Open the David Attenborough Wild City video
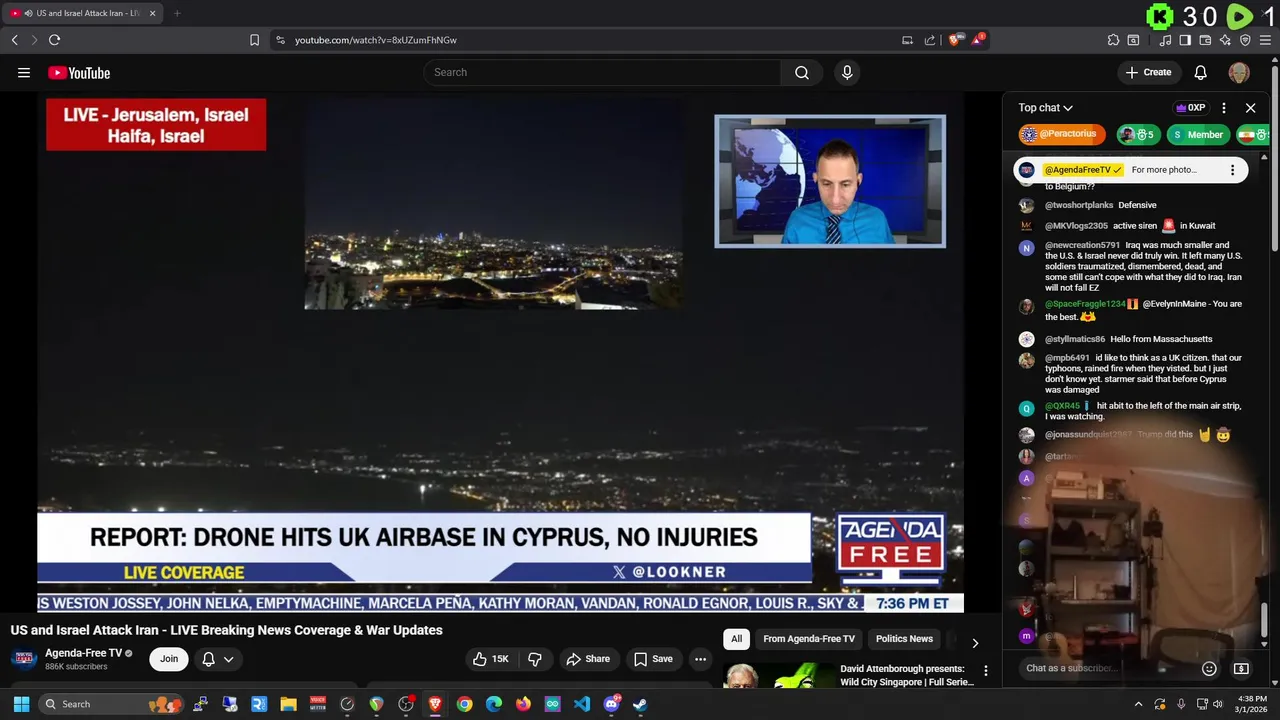This screenshot has height=720, width=1280. [907, 675]
